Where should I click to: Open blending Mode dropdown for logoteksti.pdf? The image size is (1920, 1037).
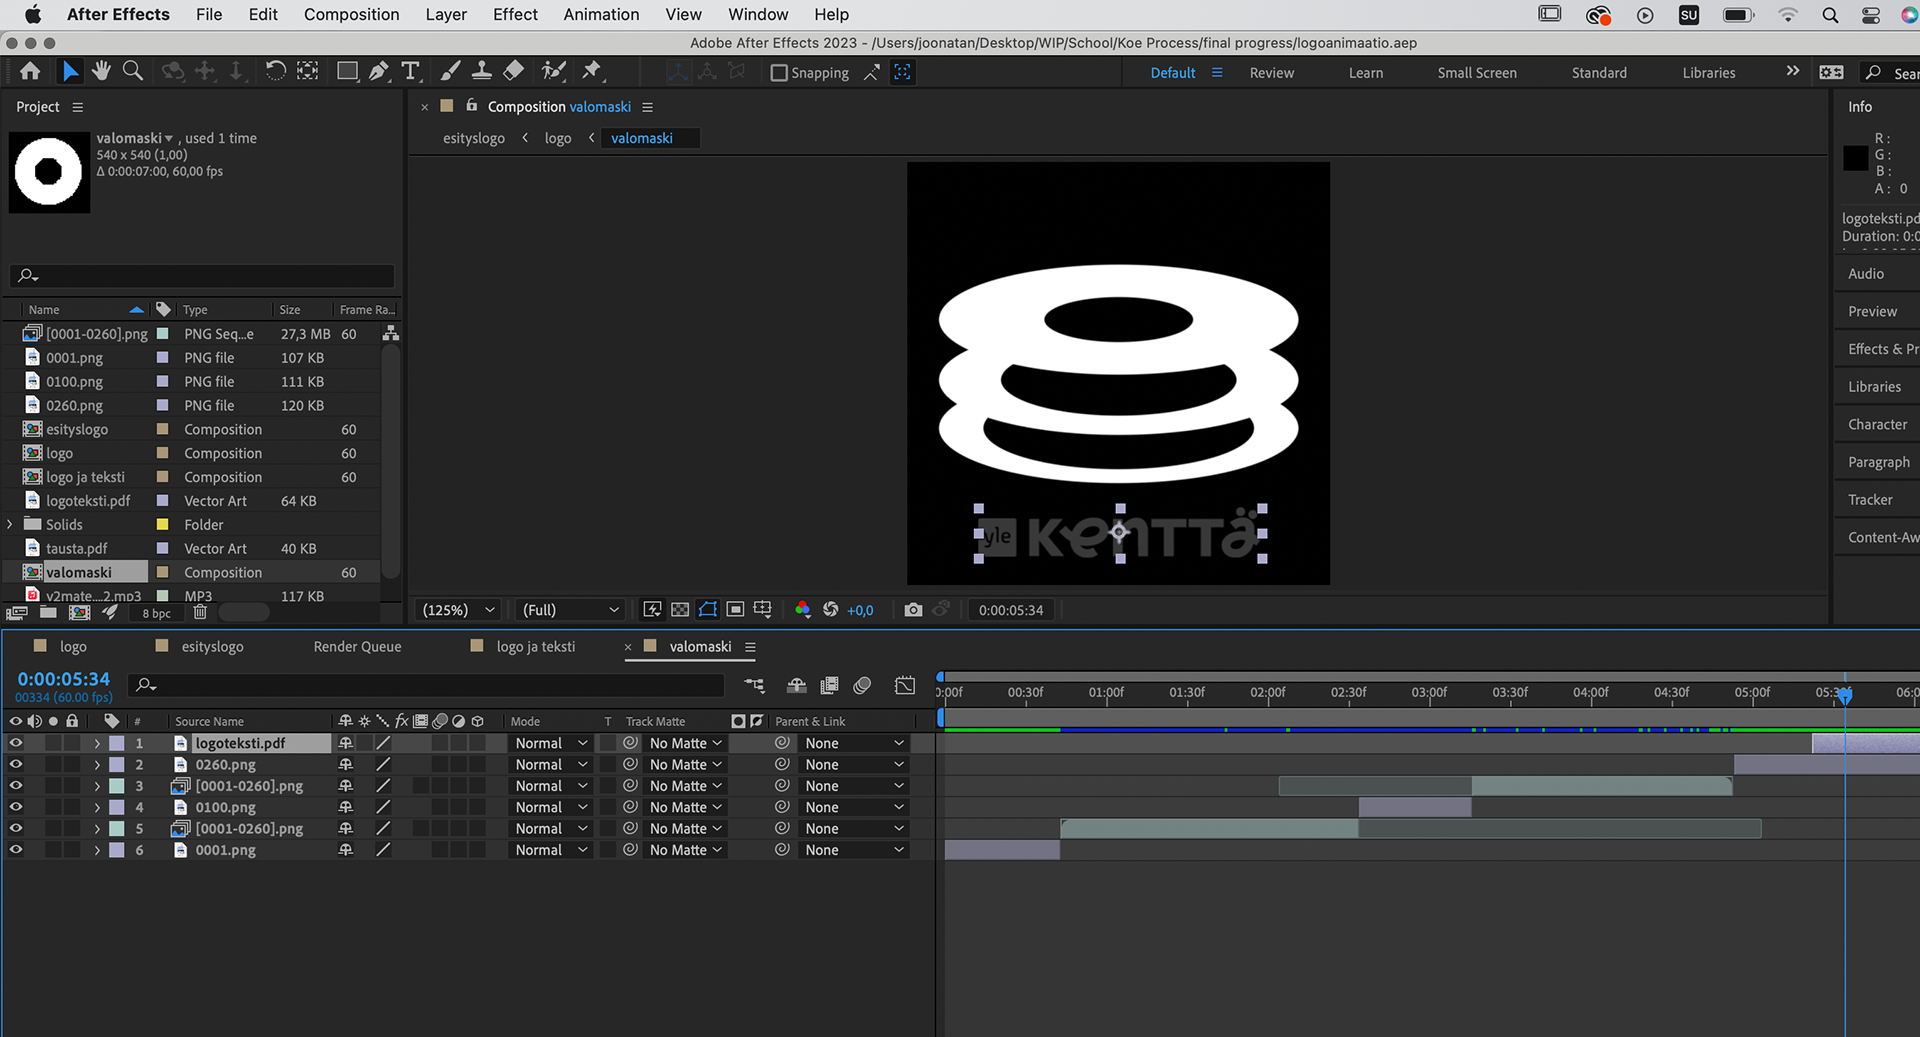pos(551,743)
